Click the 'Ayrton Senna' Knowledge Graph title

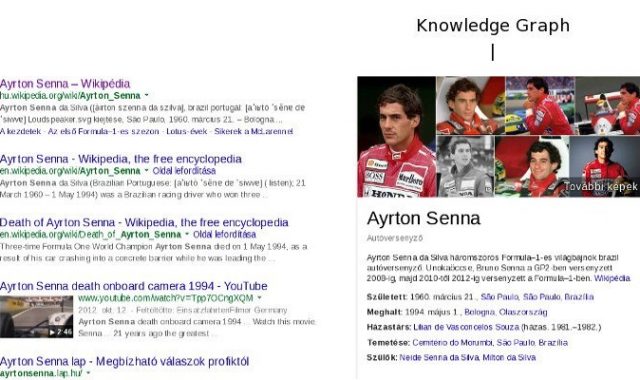[x=423, y=218]
